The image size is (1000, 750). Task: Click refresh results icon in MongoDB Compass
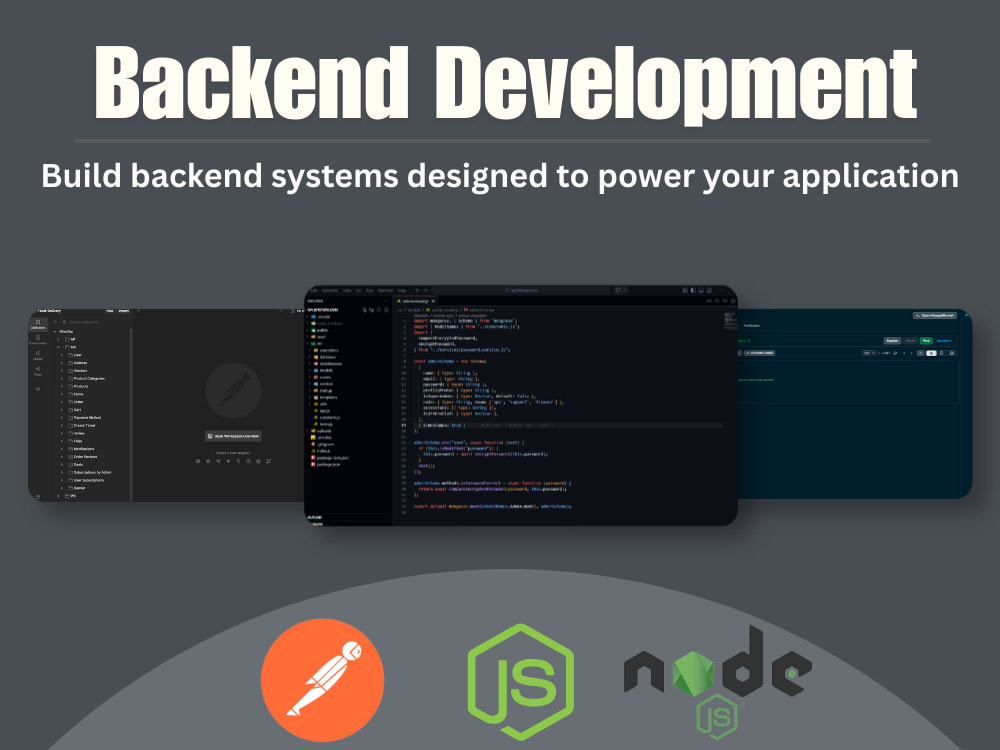coord(895,353)
